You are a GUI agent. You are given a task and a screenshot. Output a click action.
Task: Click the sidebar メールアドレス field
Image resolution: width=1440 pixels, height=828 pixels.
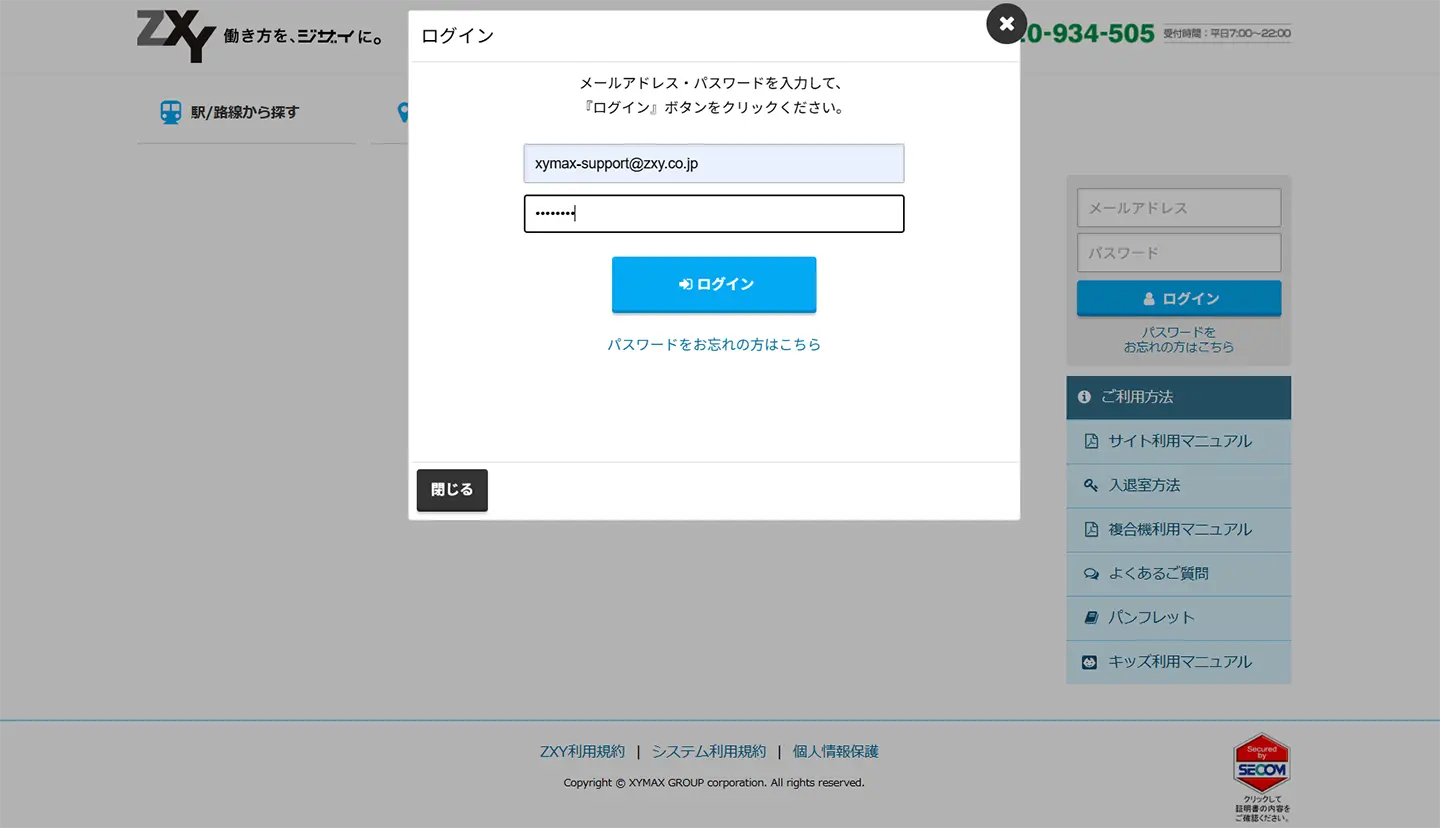click(x=1178, y=207)
